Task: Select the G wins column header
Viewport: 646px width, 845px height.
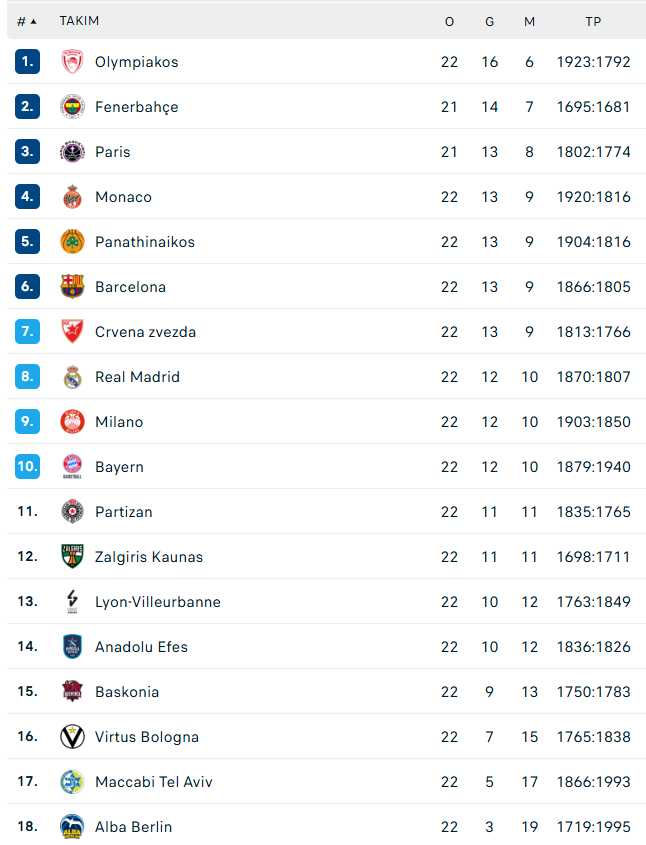Action: click(x=489, y=22)
